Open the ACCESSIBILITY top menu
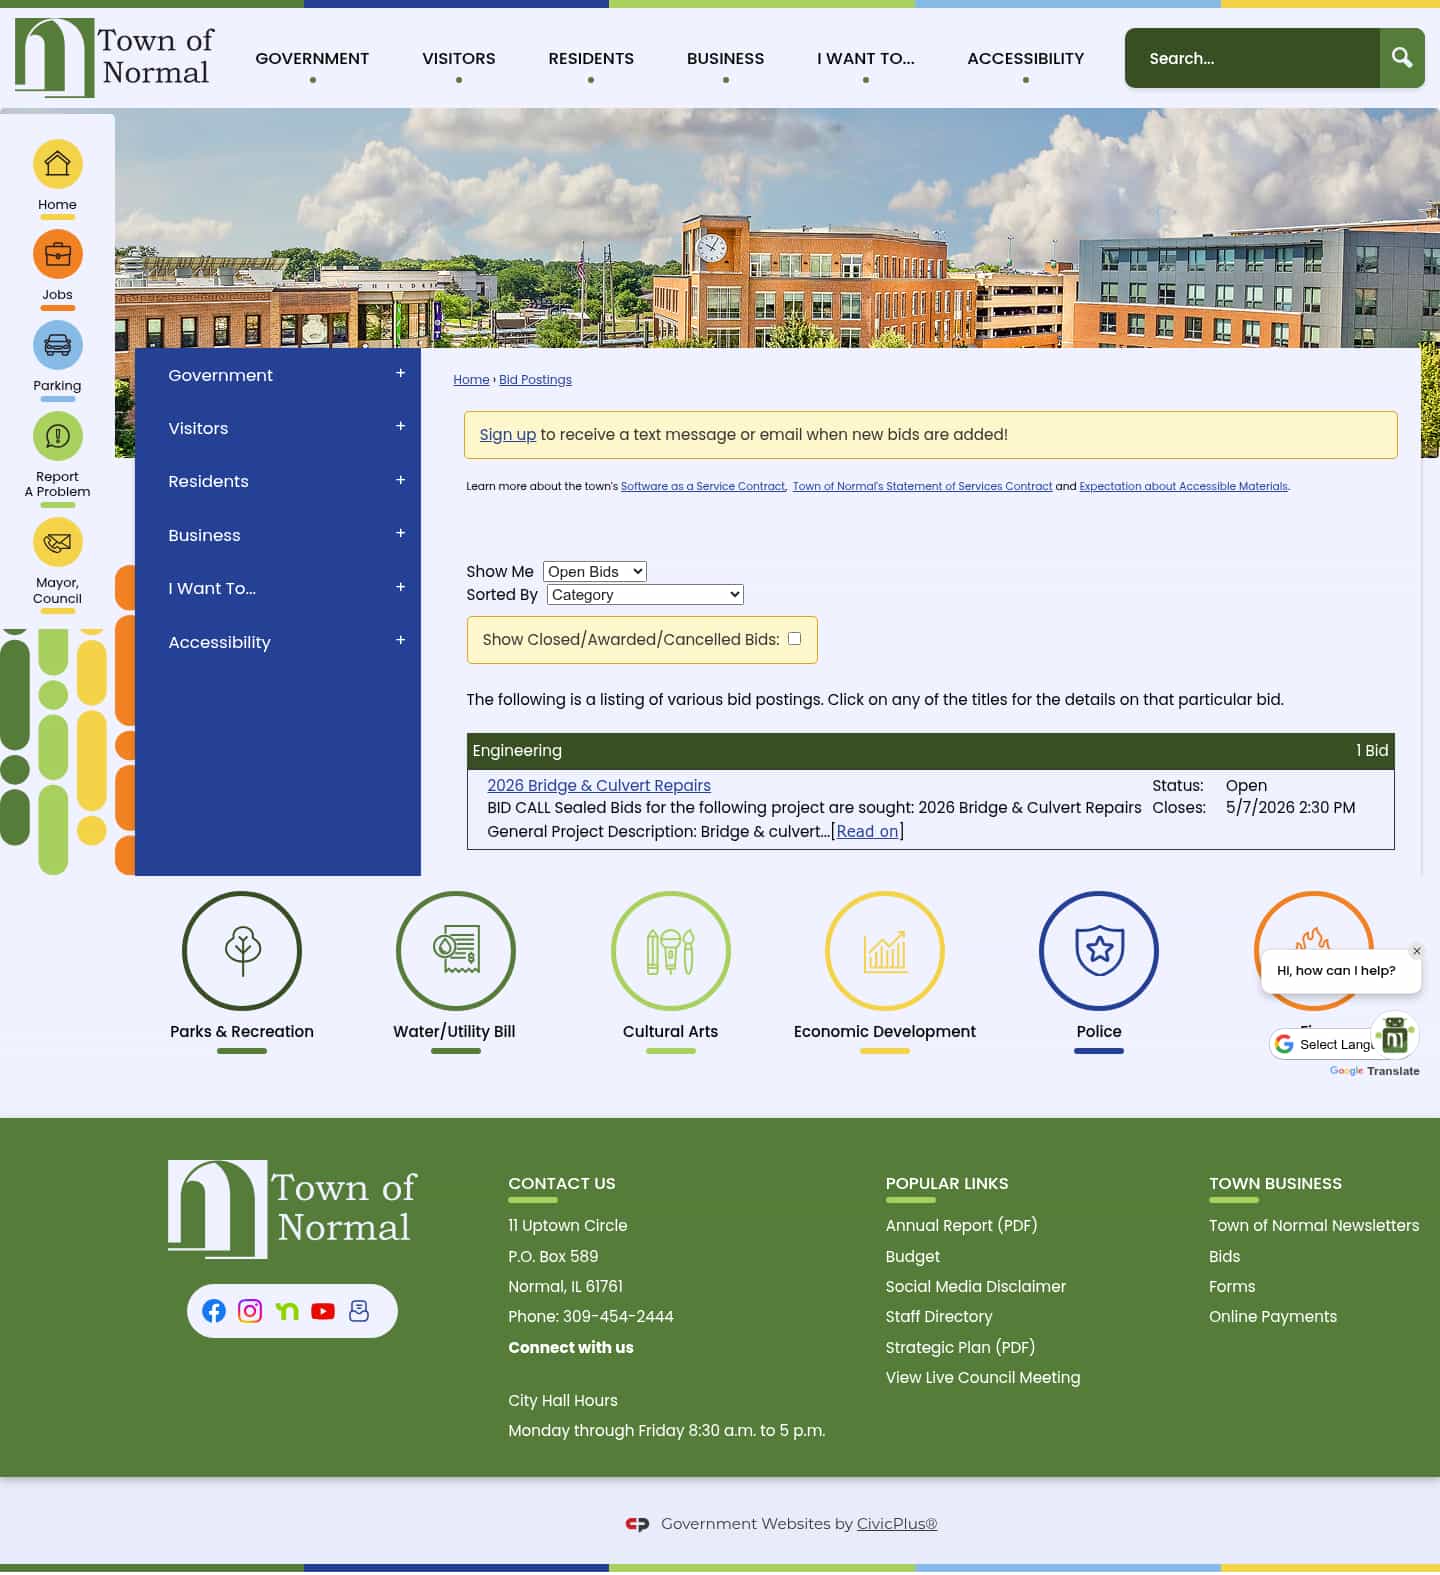 1026,58
